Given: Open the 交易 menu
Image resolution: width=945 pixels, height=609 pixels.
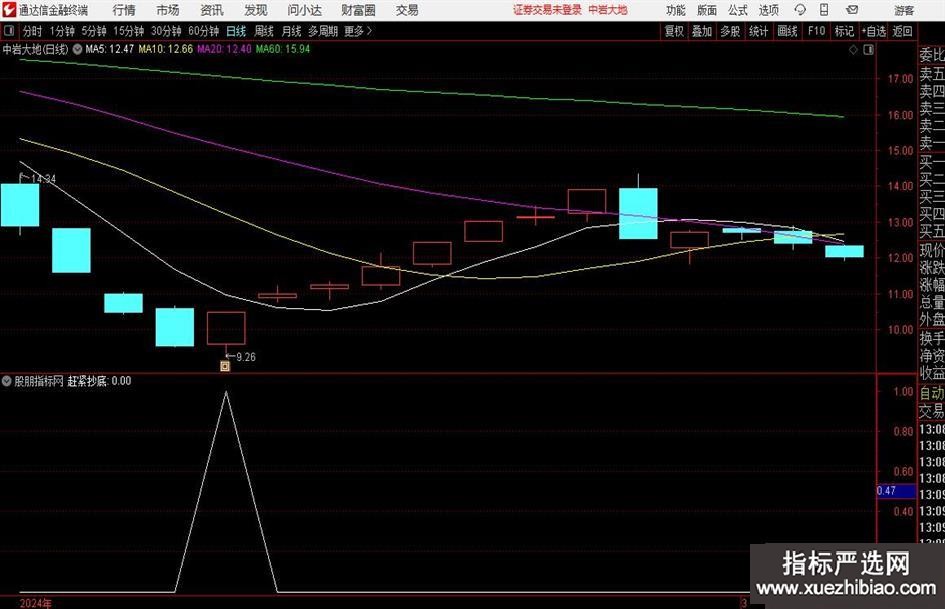Looking at the screenshot, I should point(407,10).
